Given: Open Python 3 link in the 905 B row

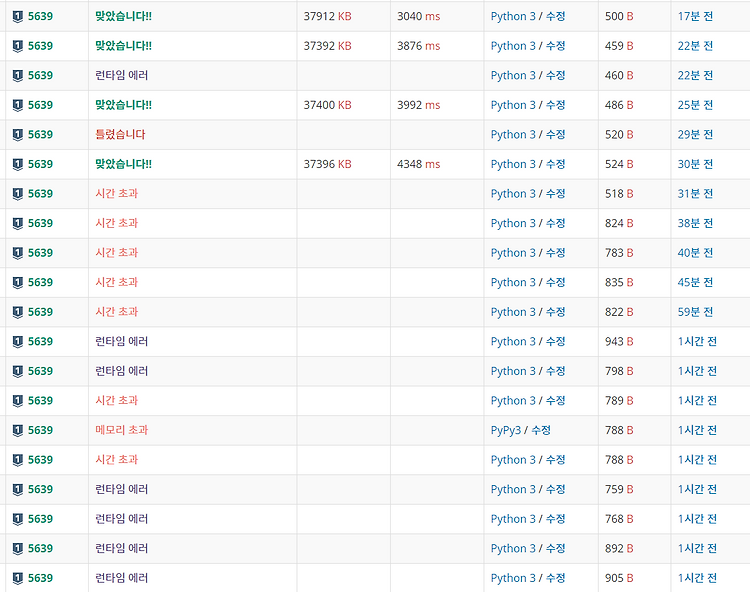Looking at the screenshot, I should tap(513, 578).
